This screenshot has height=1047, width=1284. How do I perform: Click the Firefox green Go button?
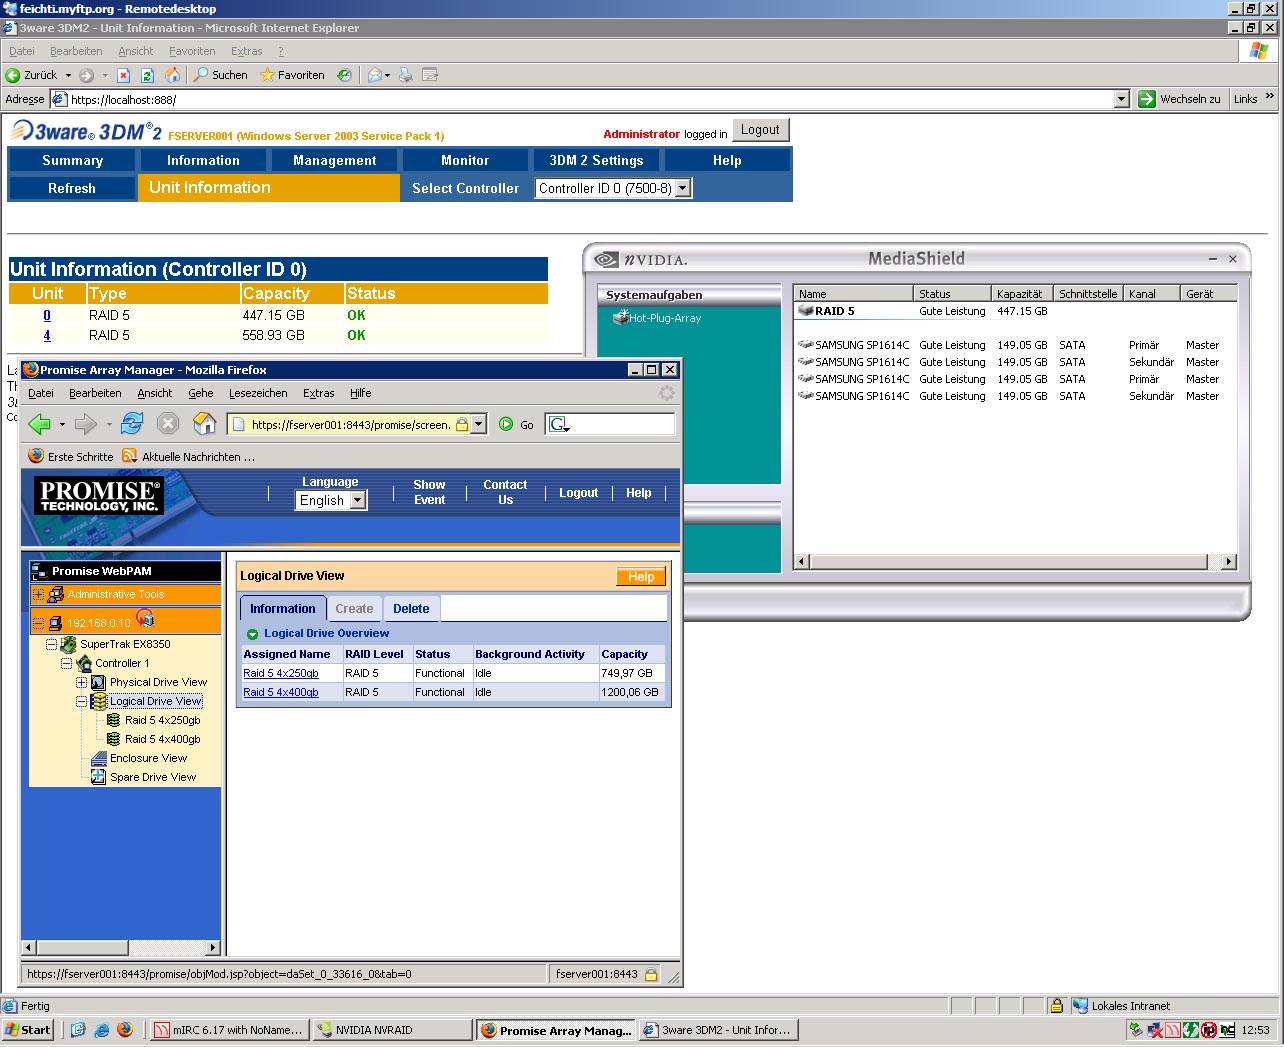point(516,425)
